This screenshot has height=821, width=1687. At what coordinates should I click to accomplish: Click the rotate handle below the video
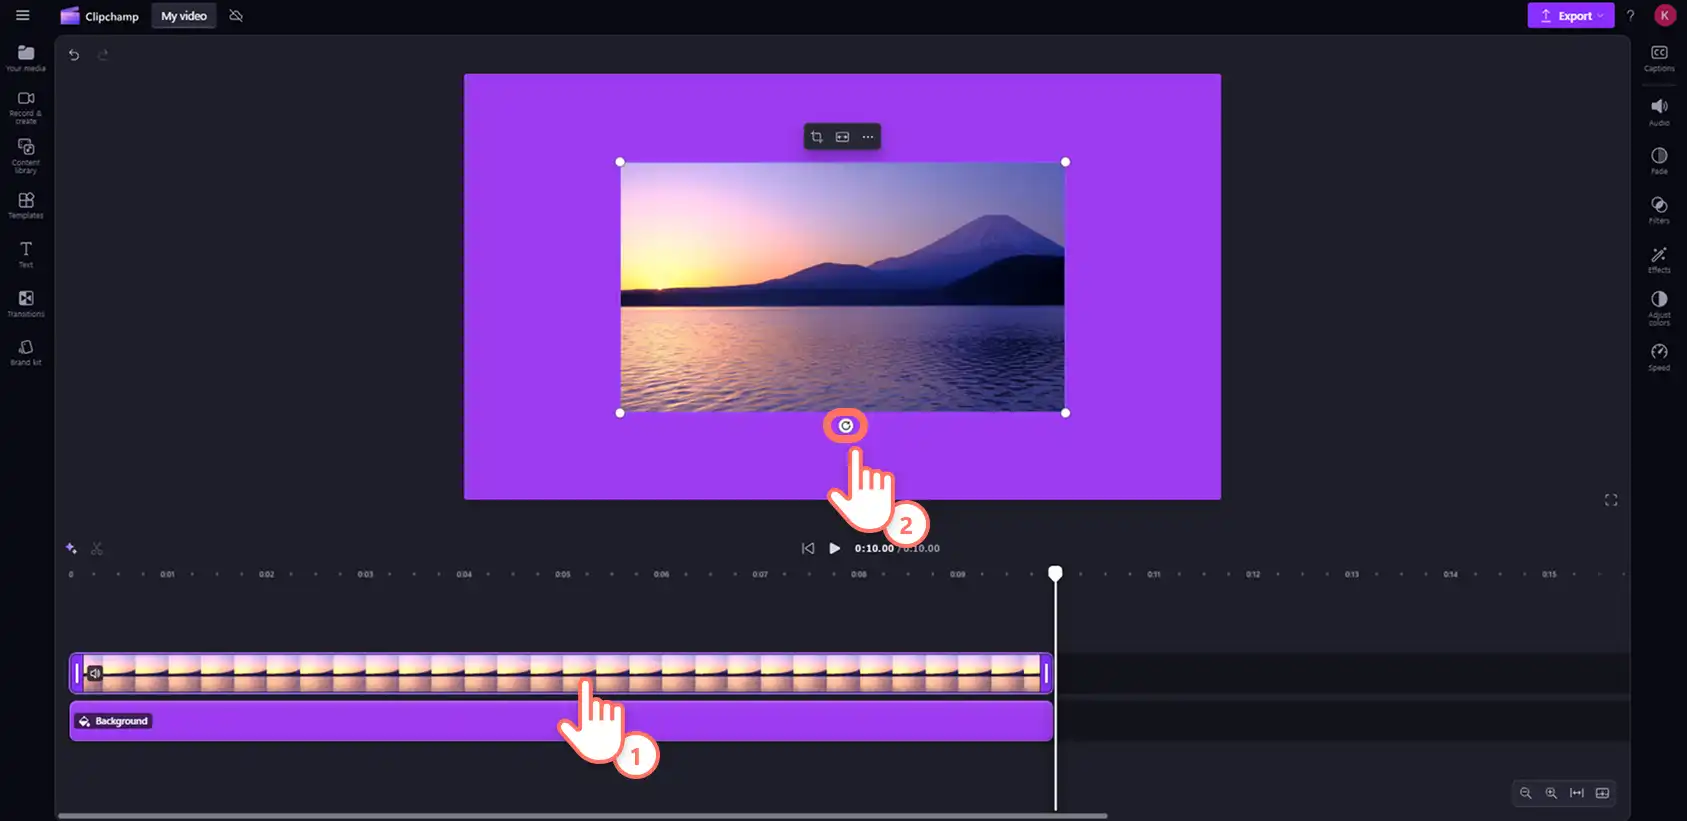846,426
